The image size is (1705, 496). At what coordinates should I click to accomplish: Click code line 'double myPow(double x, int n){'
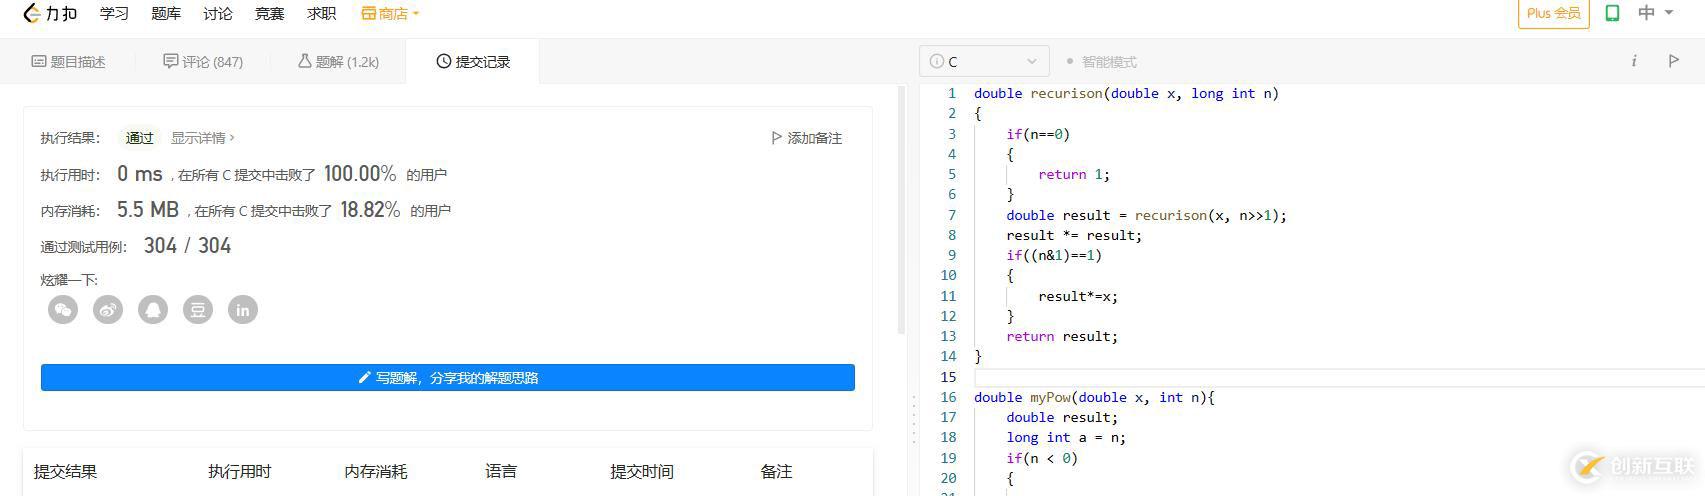pyautogui.click(x=1094, y=397)
